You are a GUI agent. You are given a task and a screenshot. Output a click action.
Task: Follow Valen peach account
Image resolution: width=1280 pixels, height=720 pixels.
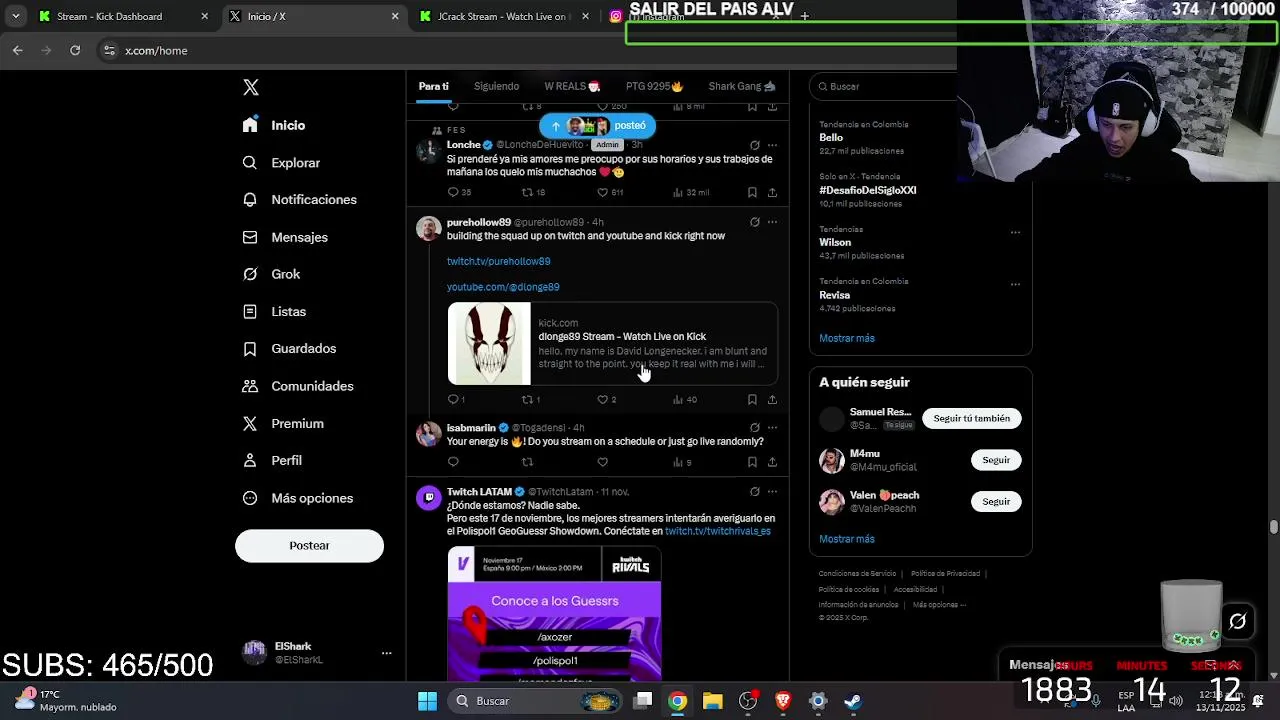click(996, 501)
